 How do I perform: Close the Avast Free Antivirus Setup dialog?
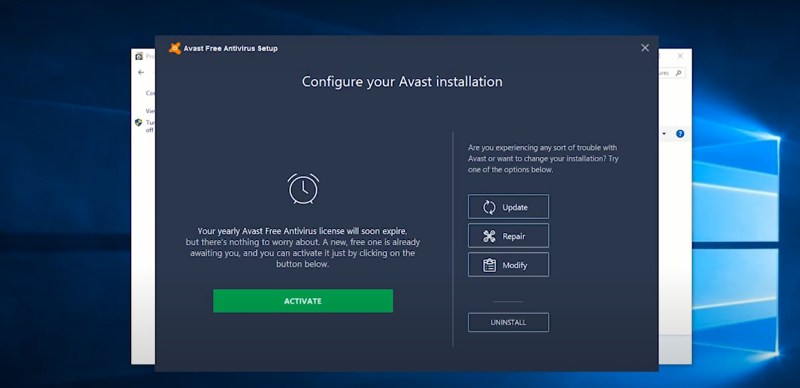(645, 47)
